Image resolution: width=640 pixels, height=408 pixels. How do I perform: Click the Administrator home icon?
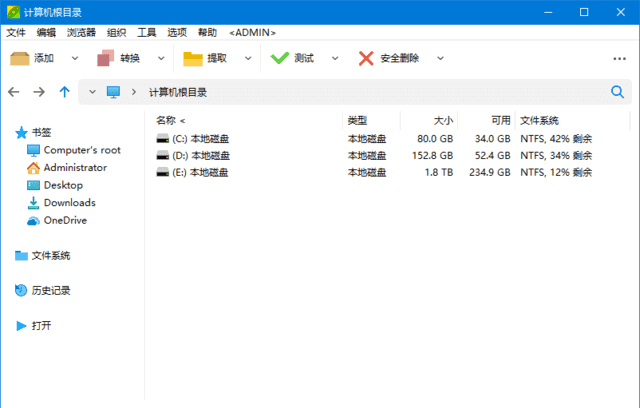33,168
